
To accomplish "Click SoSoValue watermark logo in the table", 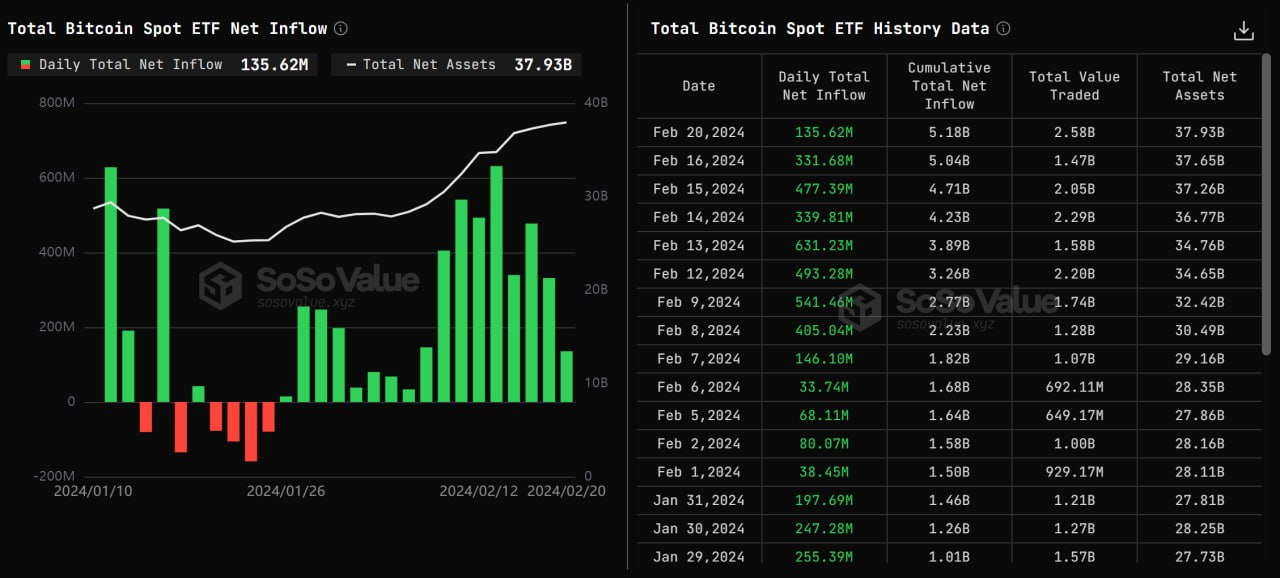I will click(860, 307).
